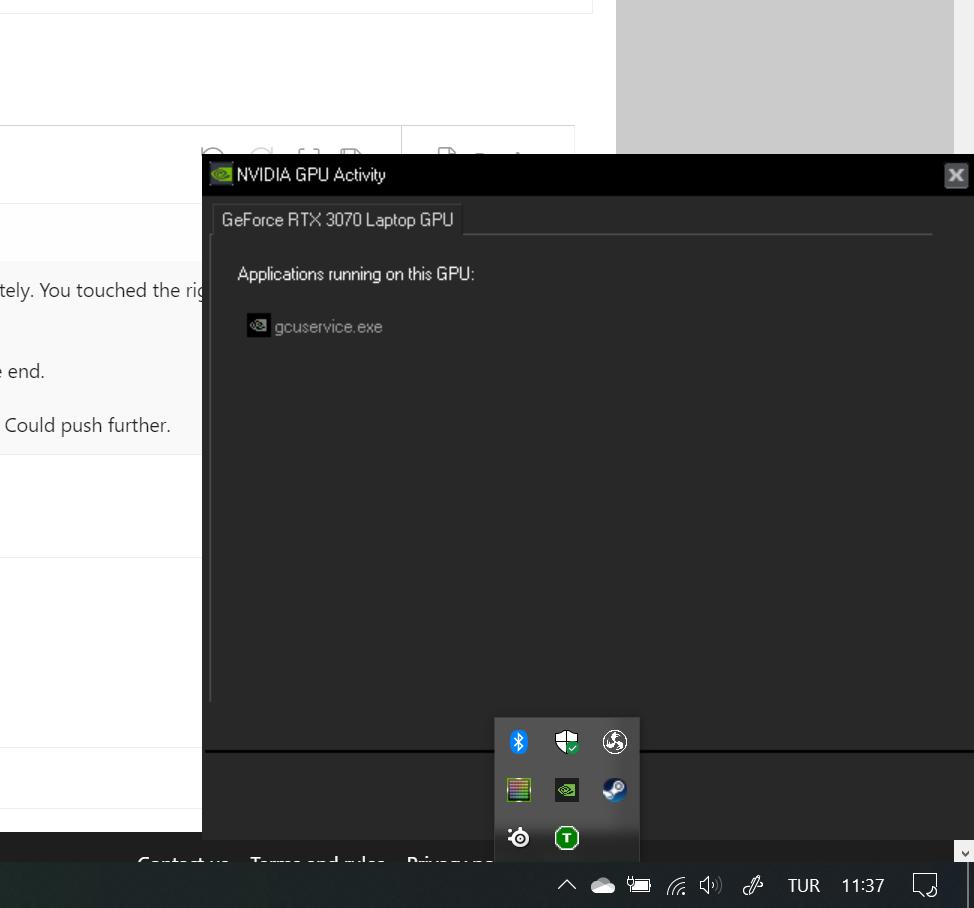The height and width of the screenshot is (908, 974).
Task: Click the battery power icon on the taskbar
Action: (639, 885)
